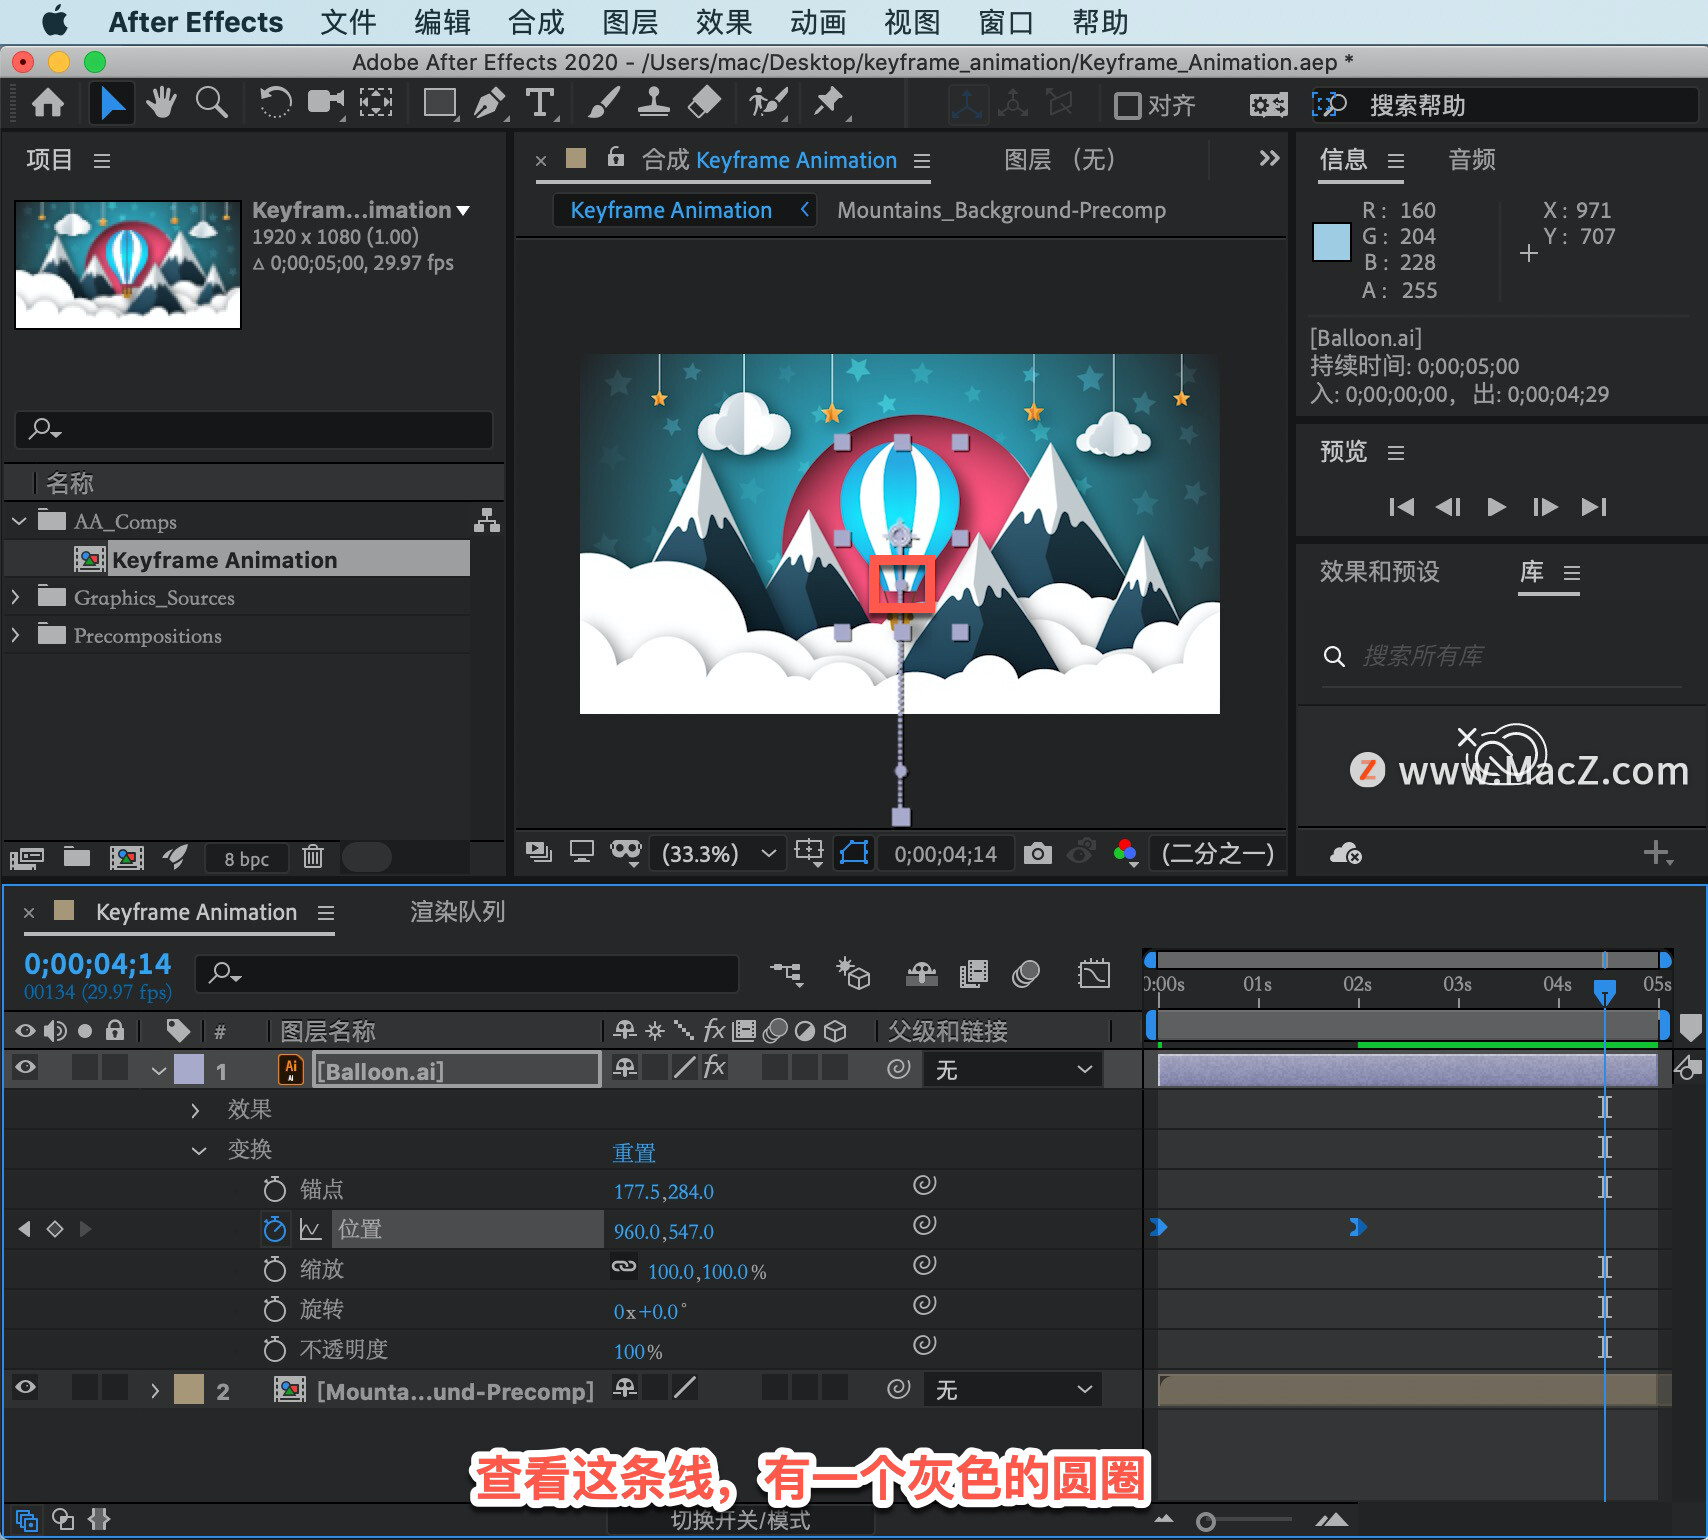Enable the 对齐 snapping checkbox
1708x1540 pixels.
click(1127, 105)
